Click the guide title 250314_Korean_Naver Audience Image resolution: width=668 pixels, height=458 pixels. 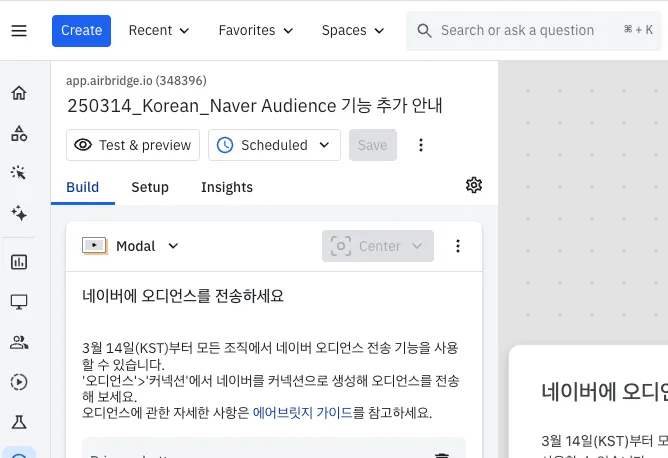click(255, 106)
